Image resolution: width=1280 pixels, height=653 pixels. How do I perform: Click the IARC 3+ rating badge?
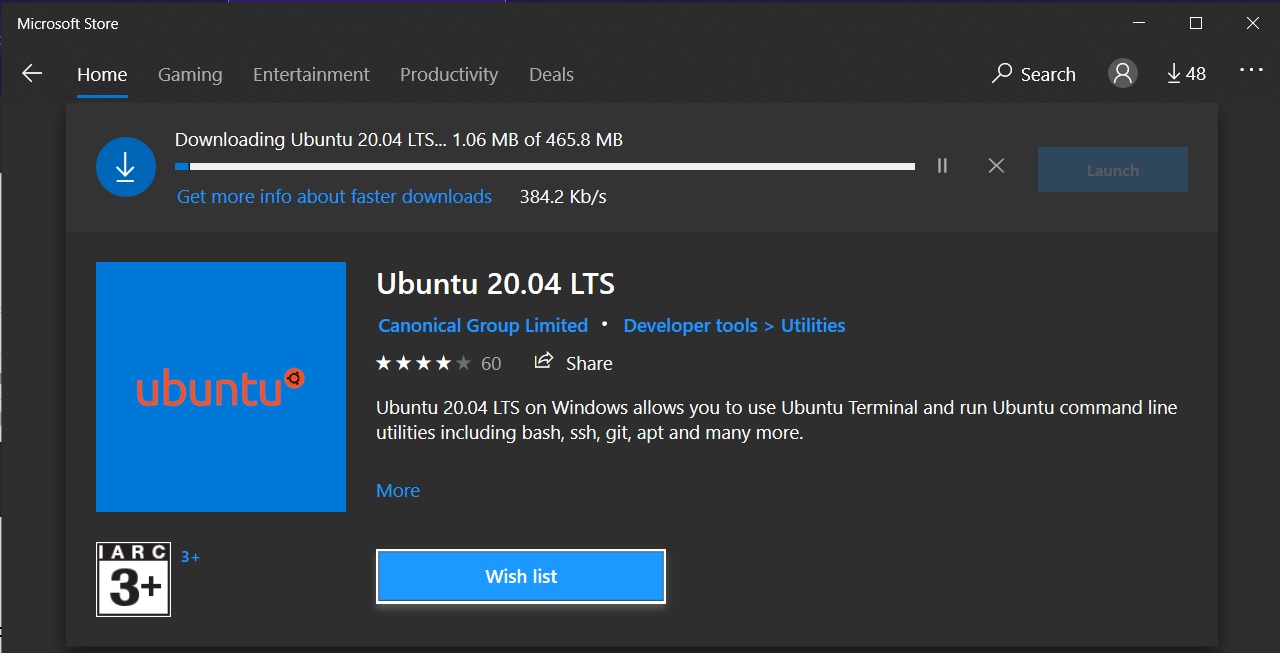point(133,579)
